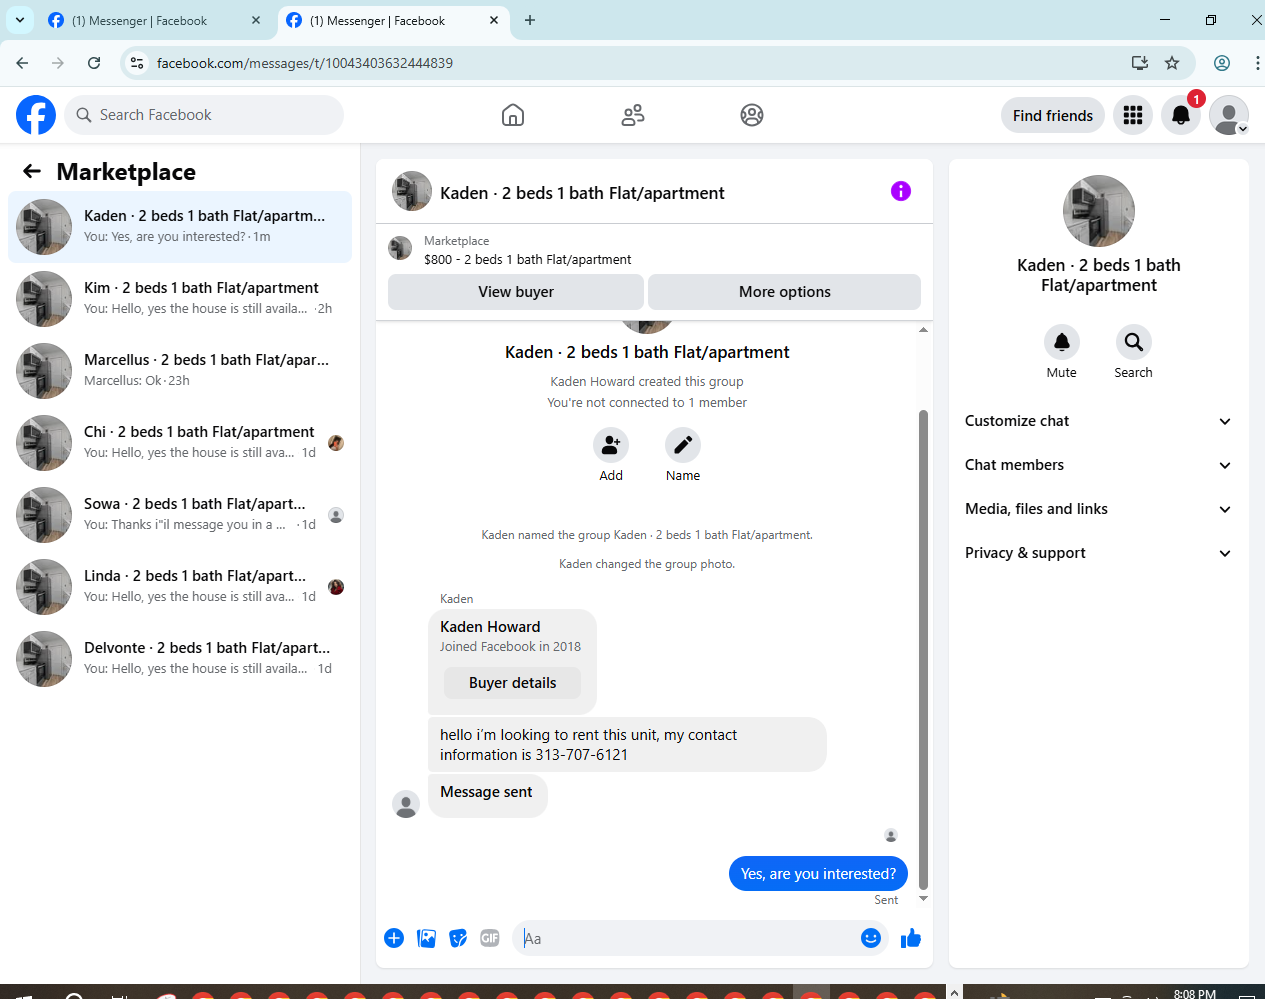Image resolution: width=1265 pixels, height=999 pixels.
Task: Click the chat header apartment thumbnail
Action: [x=412, y=191]
